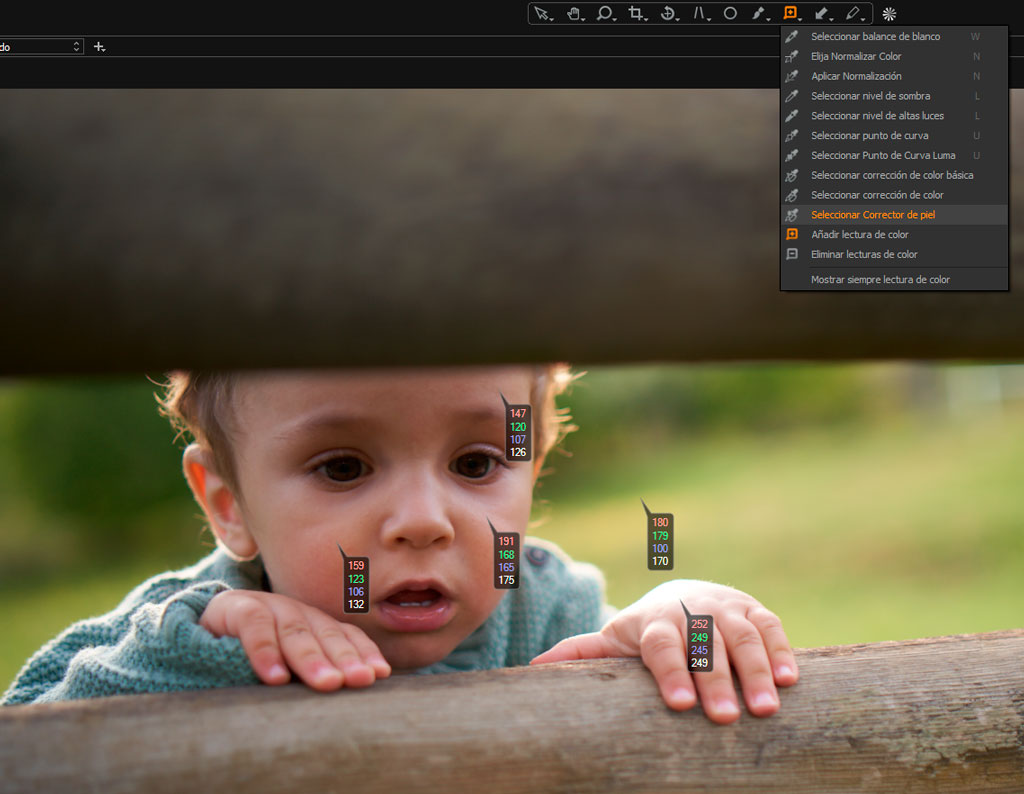Screen dimensions: 1024x794
Task: Select the apply adjustments arrow tool
Action: coord(821,14)
